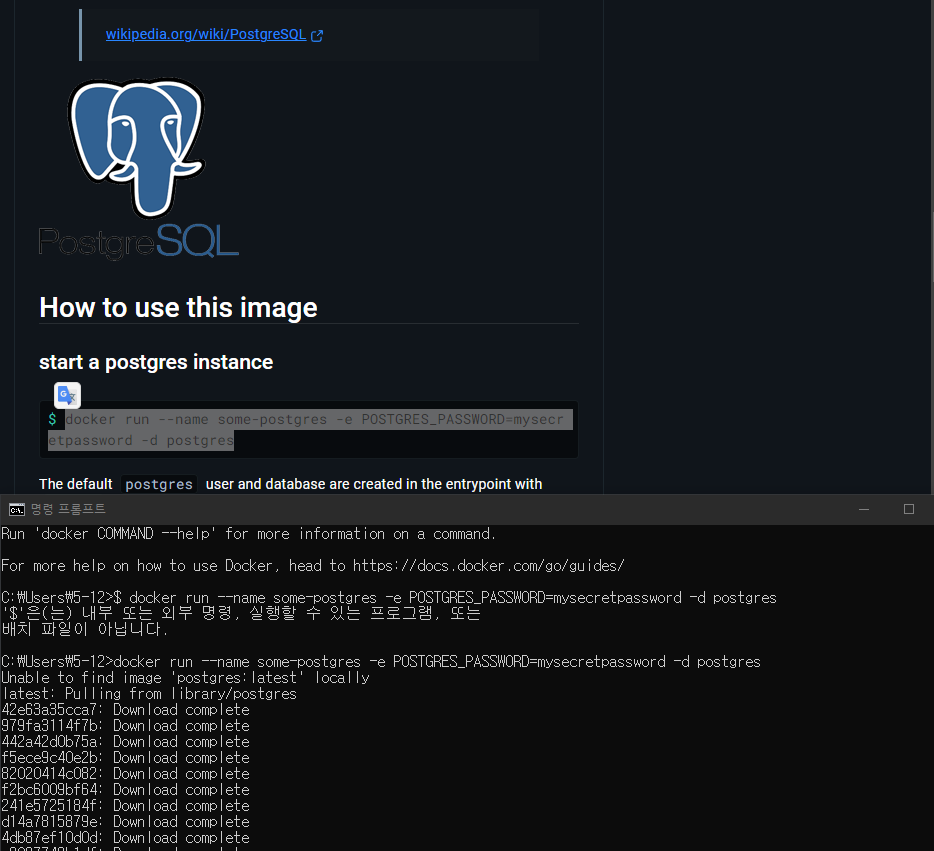This screenshot has height=851, width=934.
Task: Maximize the Command Prompt window
Action: pyautogui.click(x=908, y=509)
